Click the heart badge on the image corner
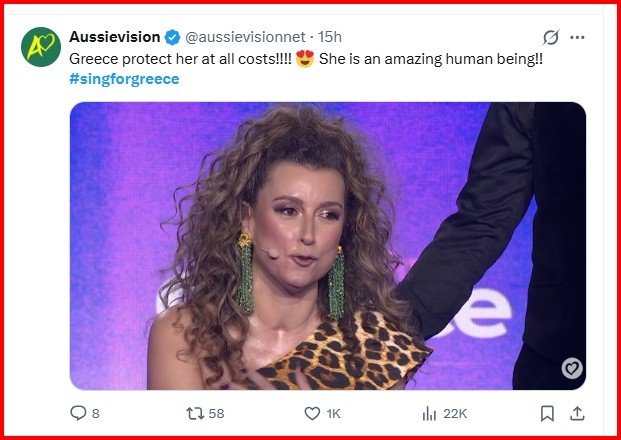The width and height of the screenshot is (621, 440). (x=572, y=368)
